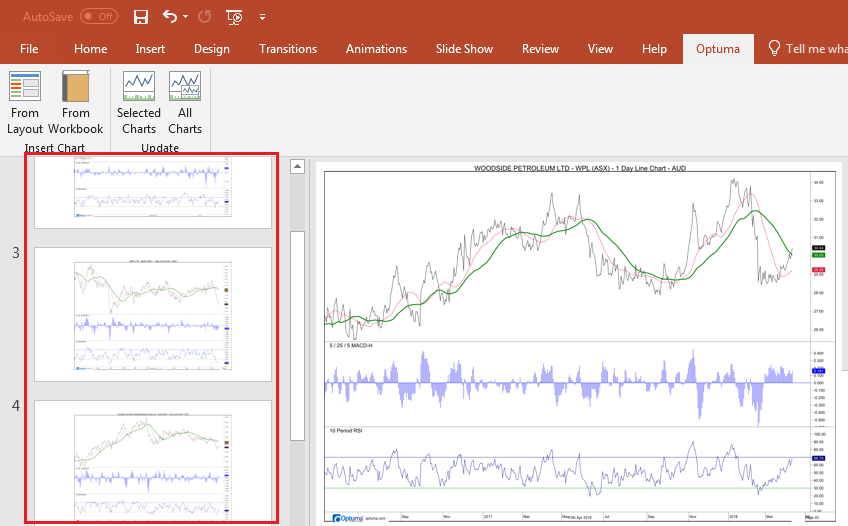Click the slide panel scrollbar thumb
Screen dimensions: 848x526
point(297,336)
